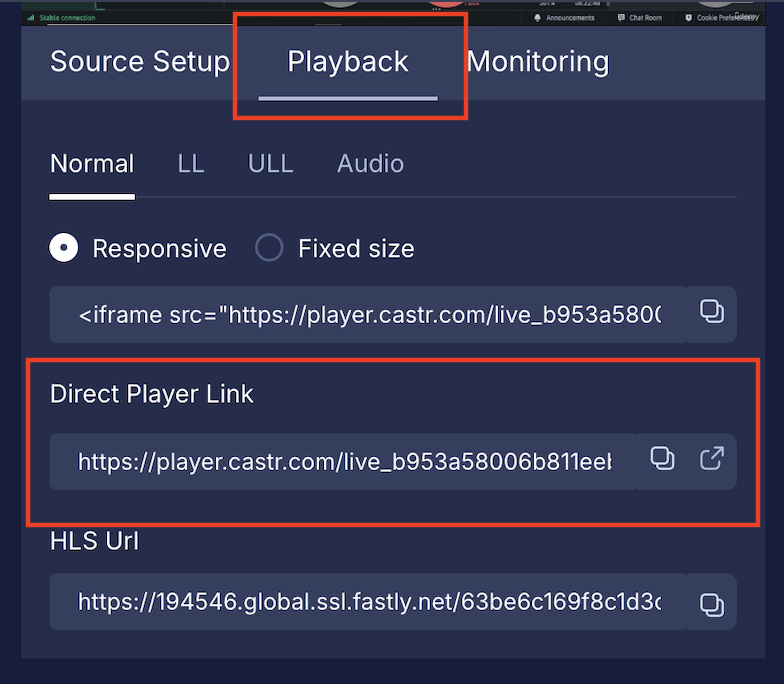The image size is (784, 684).
Task: Click the Announcements bell icon
Action: point(537,18)
